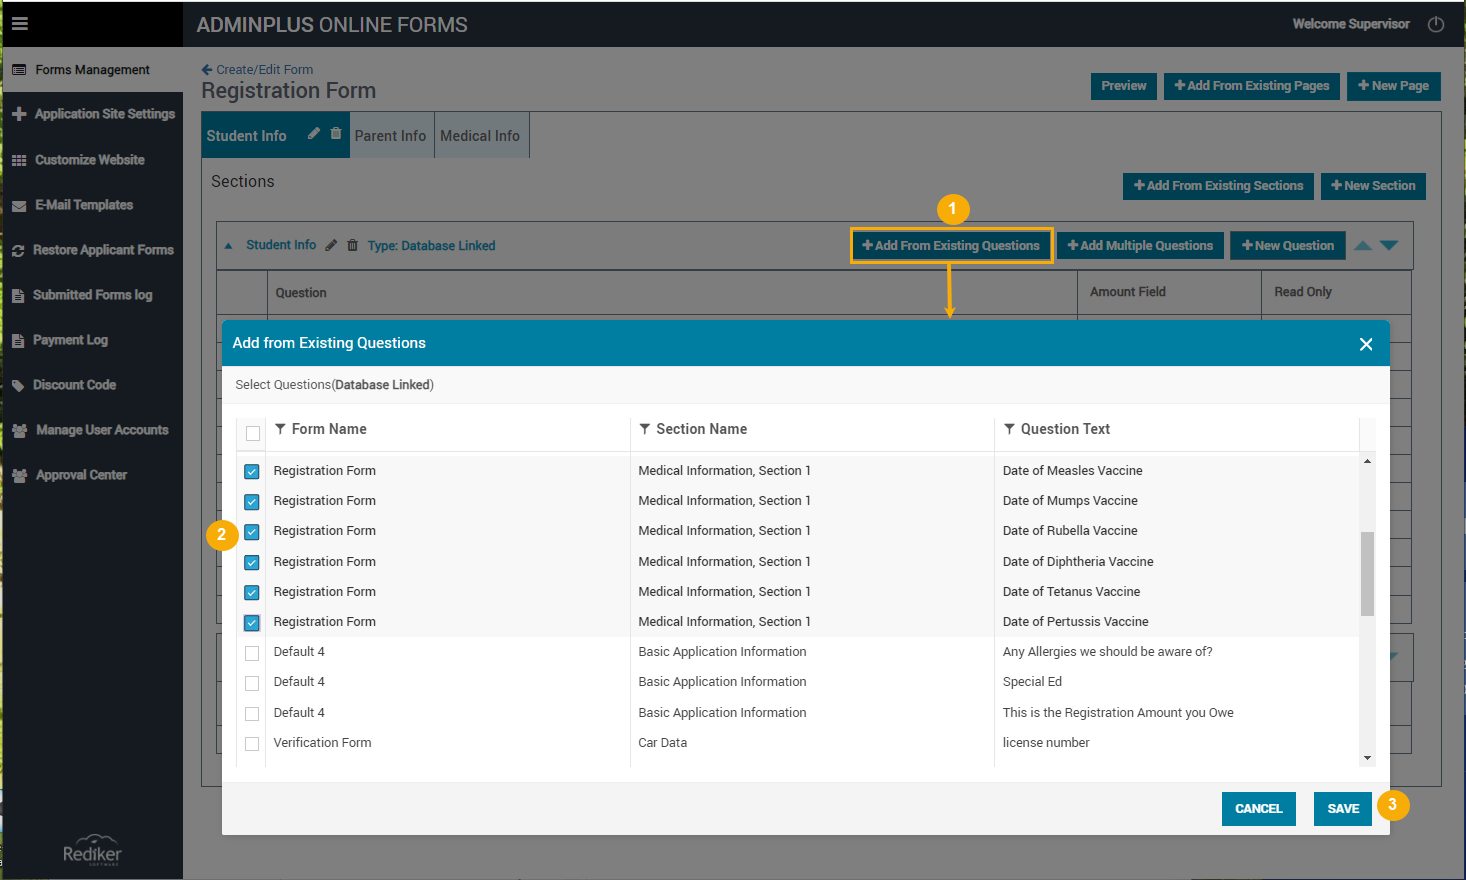Click the Discount Code tag icon
This screenshot has height=880, width=1466.
coord(18,386)
